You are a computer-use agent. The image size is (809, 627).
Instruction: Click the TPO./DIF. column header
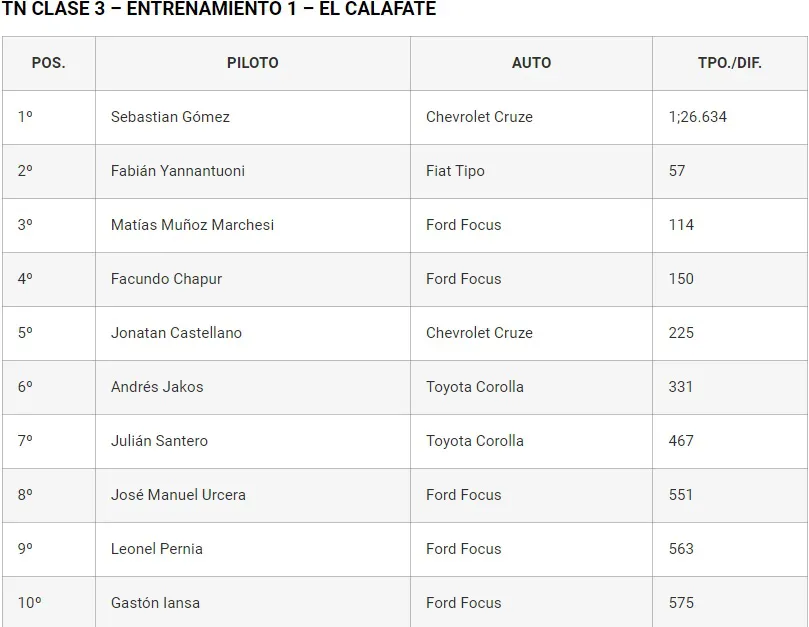click(729, 63)
